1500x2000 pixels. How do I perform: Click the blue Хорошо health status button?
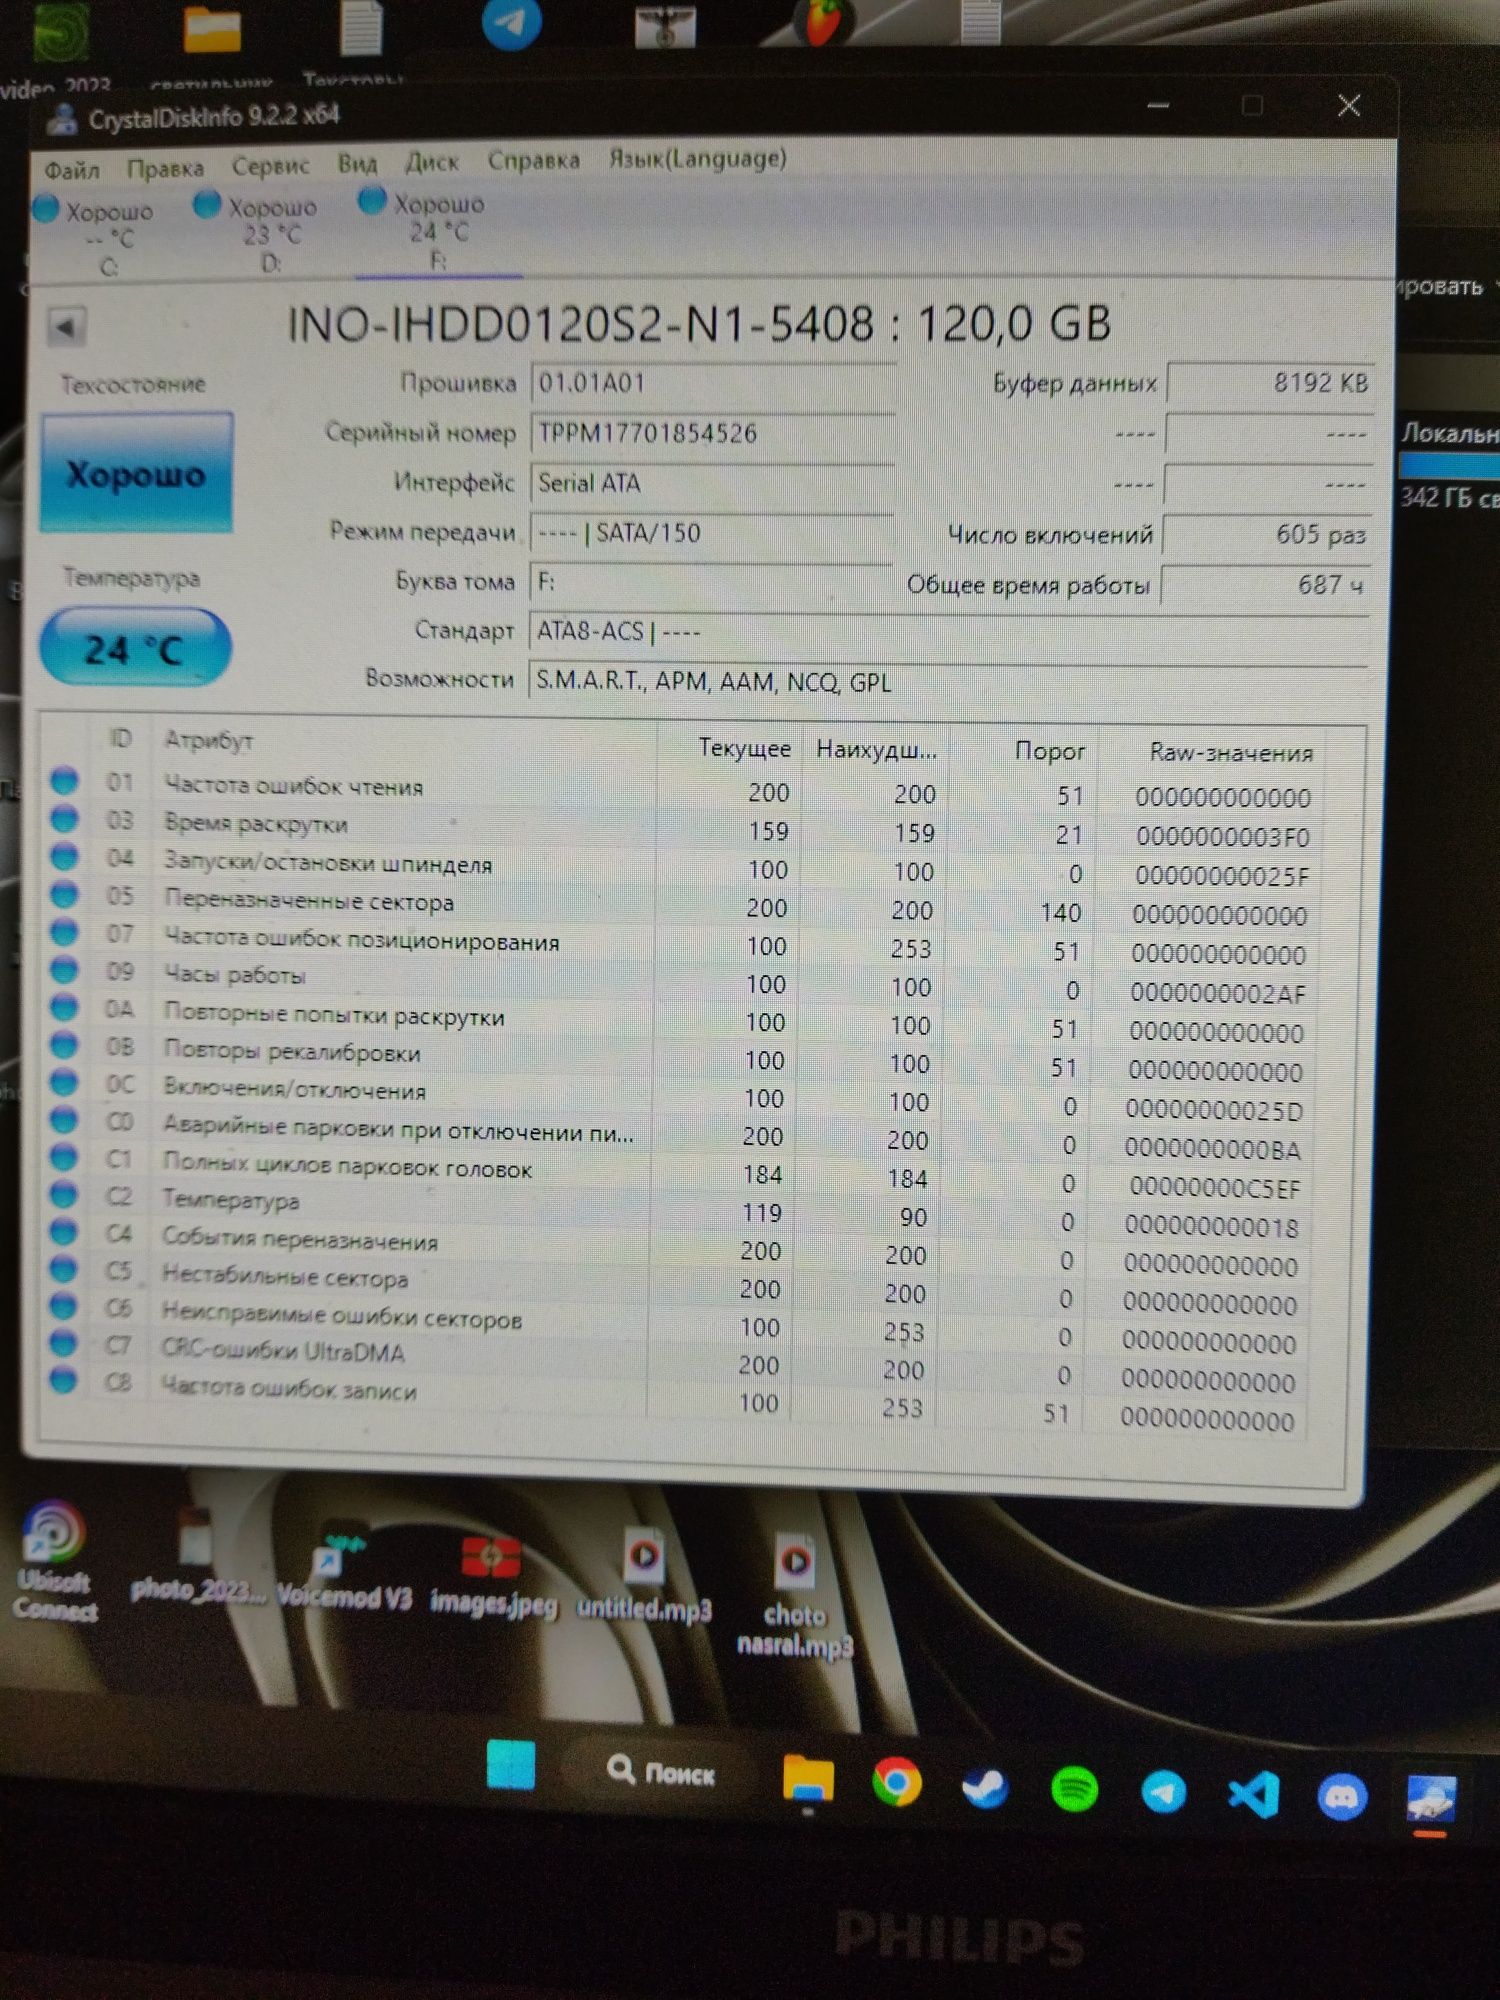tap(136, 472)
